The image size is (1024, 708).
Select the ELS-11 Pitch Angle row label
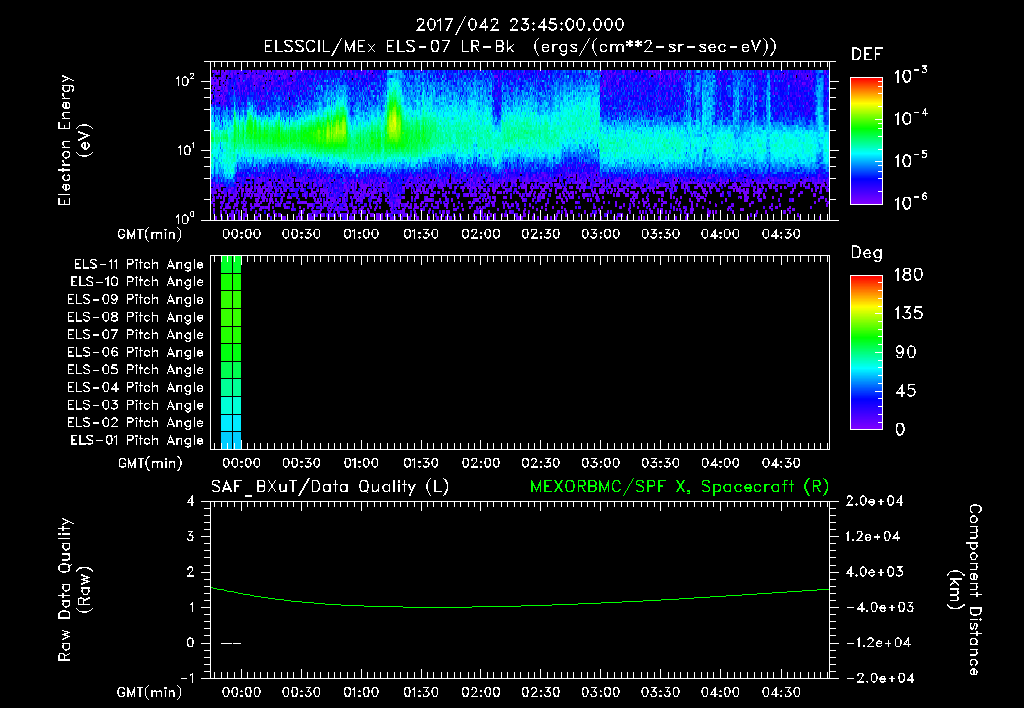(138, 265)
